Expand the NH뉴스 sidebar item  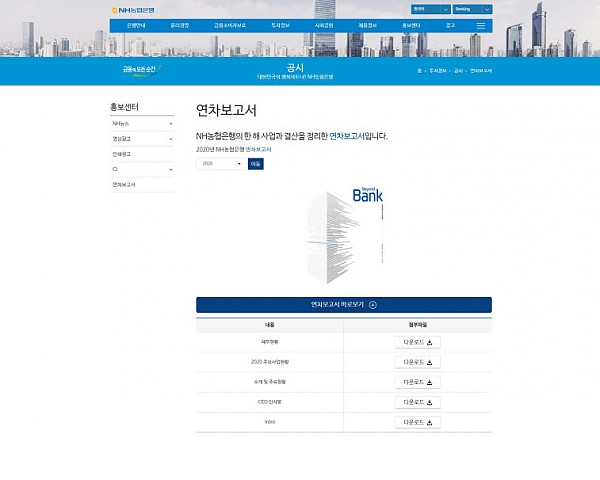pos(142,124)
